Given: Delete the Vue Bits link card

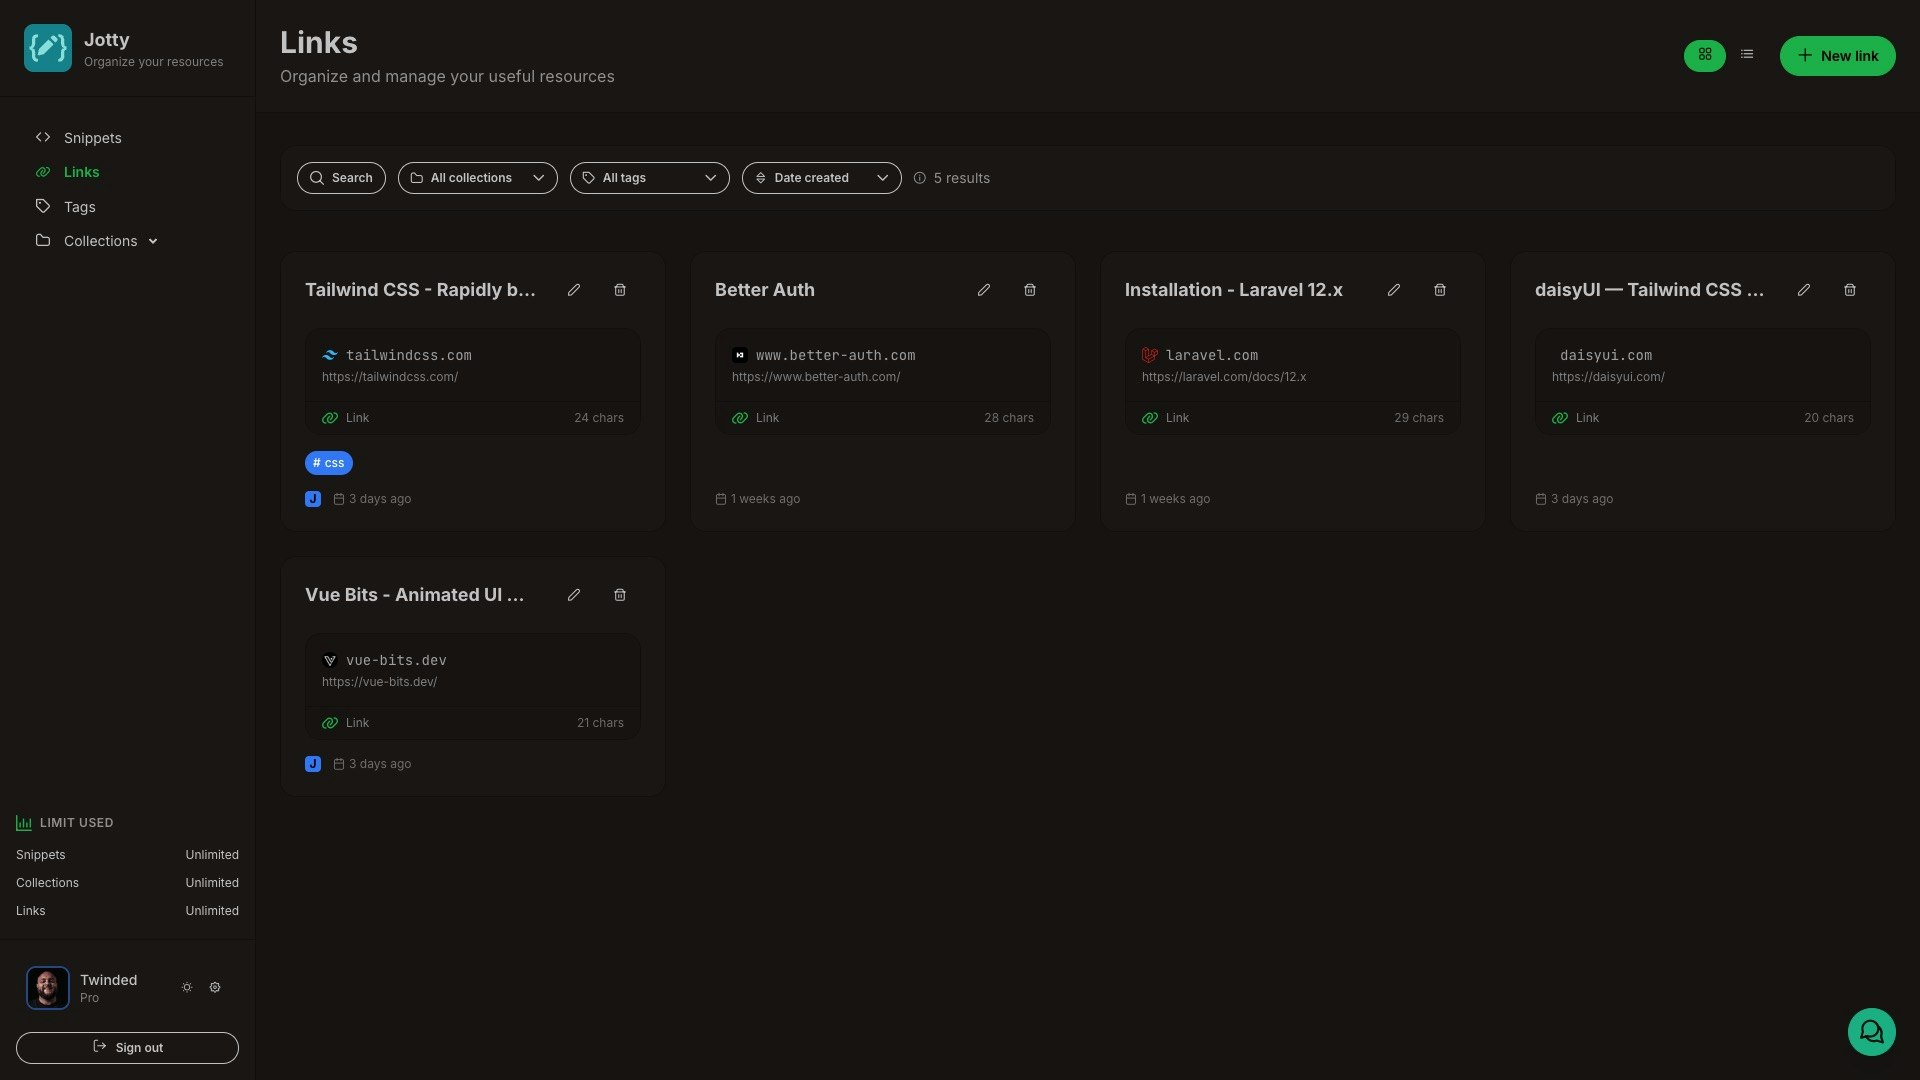Looking at the screenshot, I should [620, 595].
